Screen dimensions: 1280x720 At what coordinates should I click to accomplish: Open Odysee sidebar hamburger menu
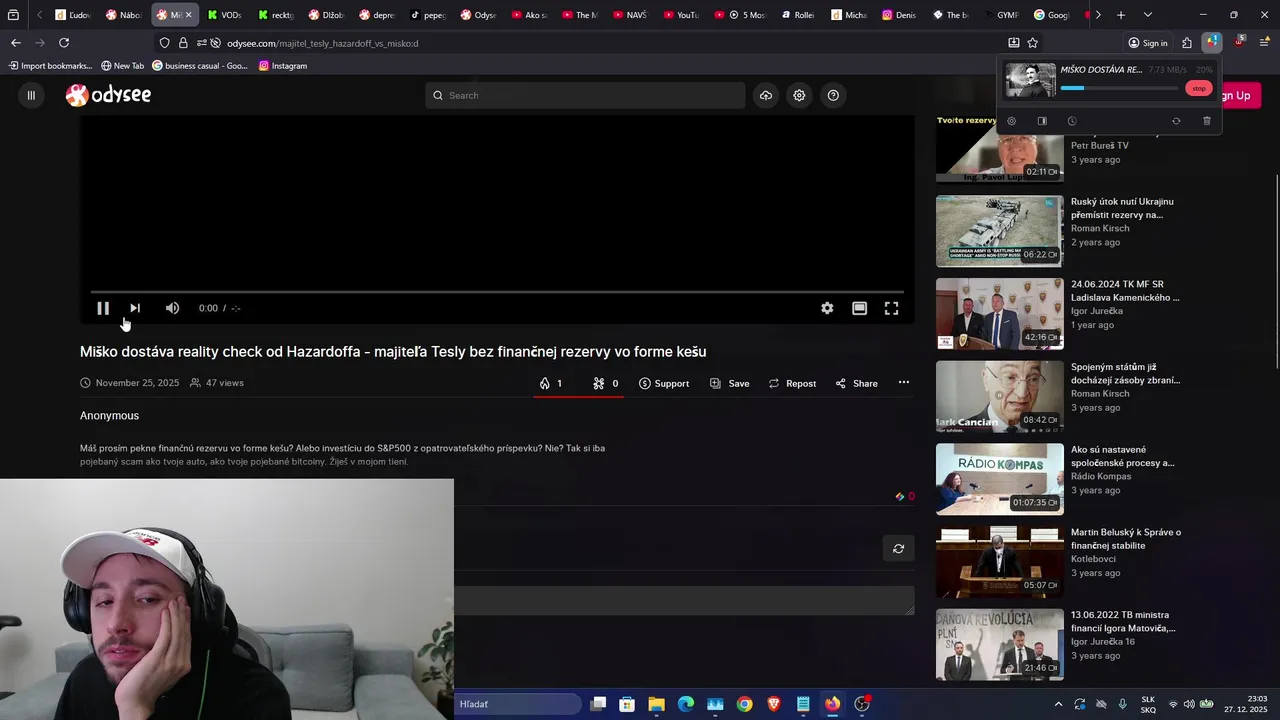(x=31, y=95)
